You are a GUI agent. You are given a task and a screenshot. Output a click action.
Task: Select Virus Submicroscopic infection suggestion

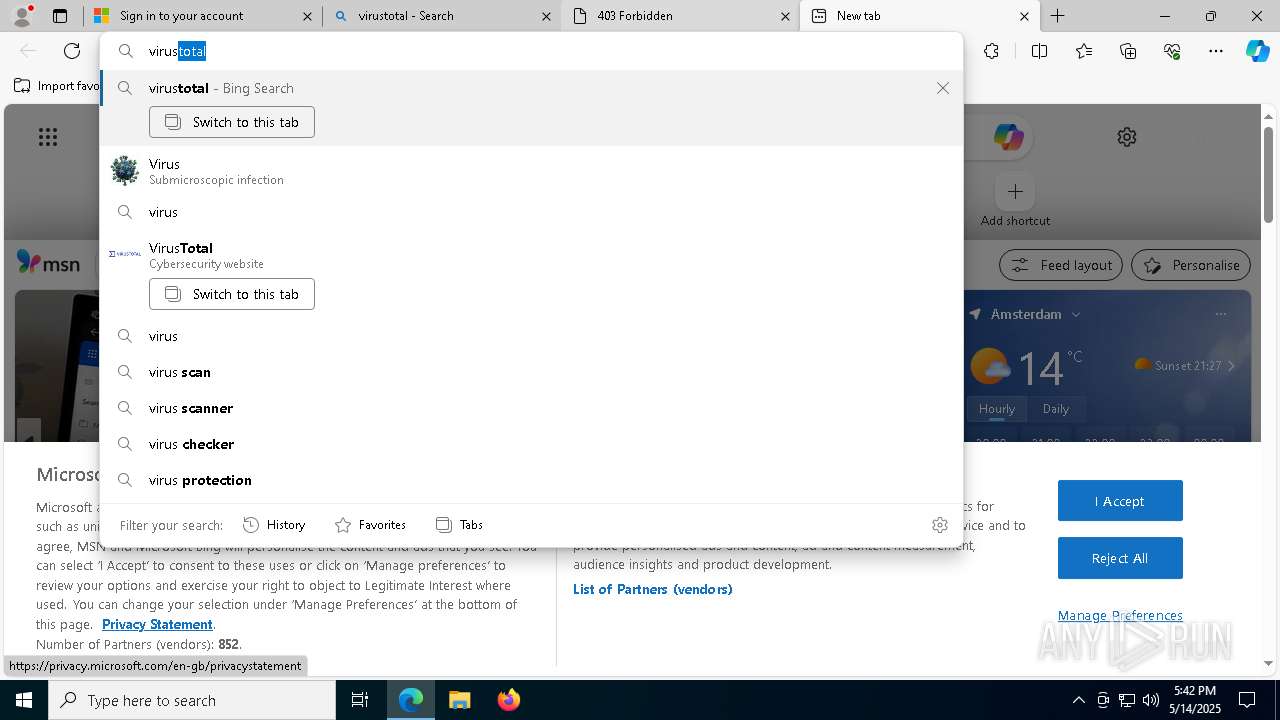pyautogui.click(x=532, y=171)
